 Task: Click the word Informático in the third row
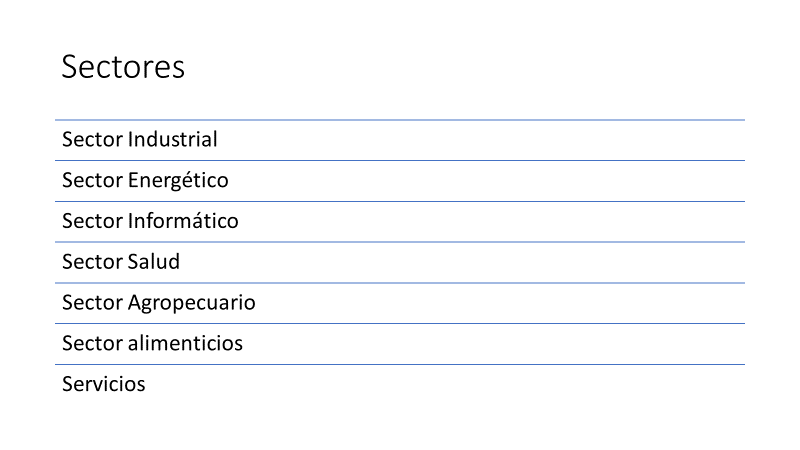pos(184,221)
